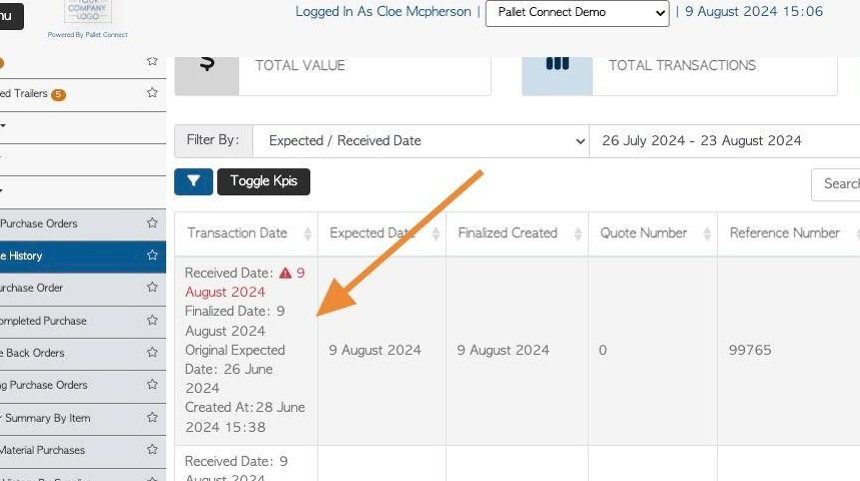The height and width of the screenshot is (481, 860).
Task: Star the Back Orders sidebar entry
Action: point(152,352)
